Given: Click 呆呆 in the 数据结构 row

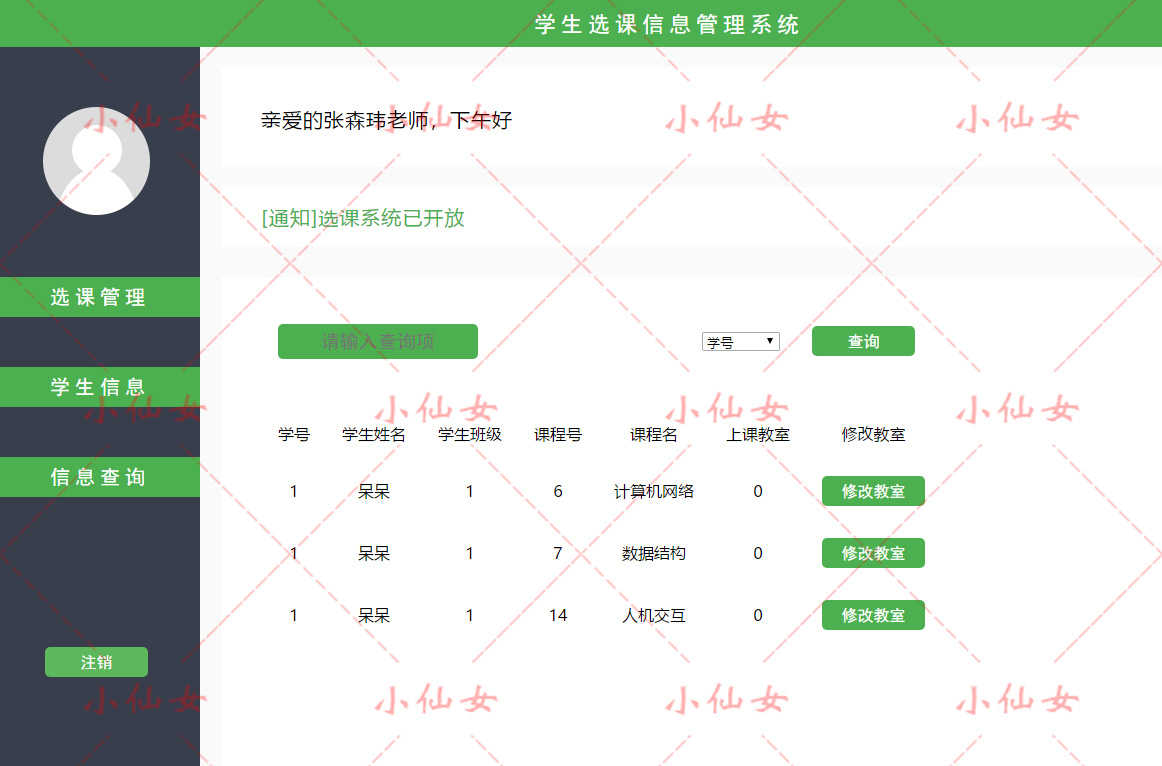Looking at the screenshot, I should click(374, 553).
